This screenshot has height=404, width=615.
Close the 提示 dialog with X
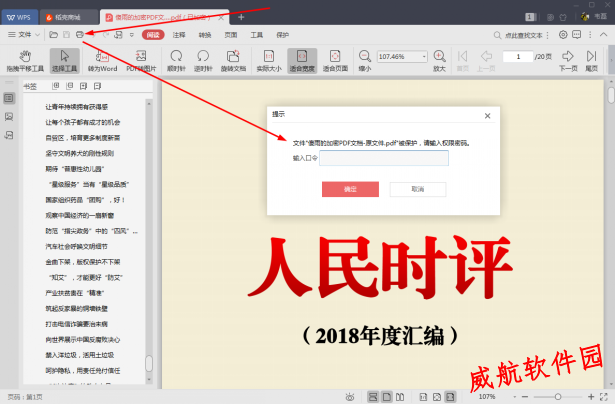[487, 116]
